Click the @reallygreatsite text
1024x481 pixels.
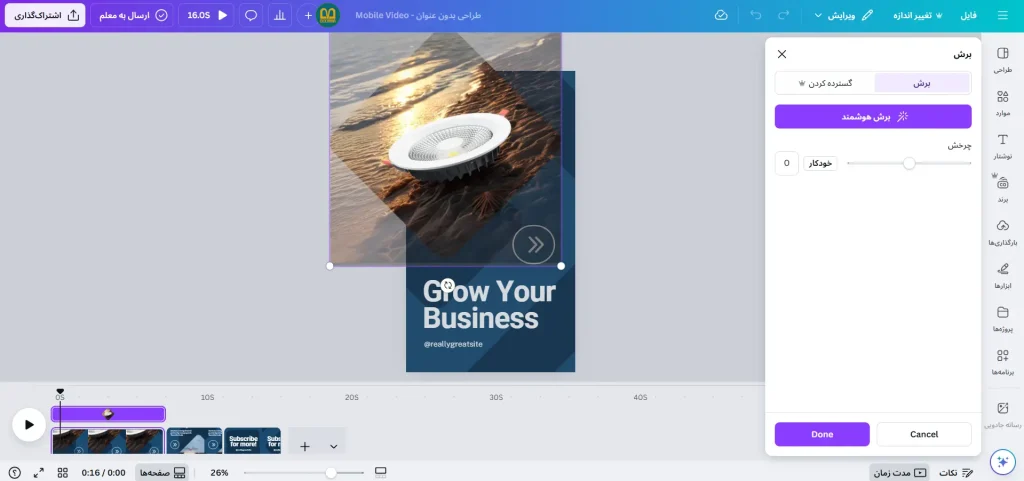coord(453,344)
